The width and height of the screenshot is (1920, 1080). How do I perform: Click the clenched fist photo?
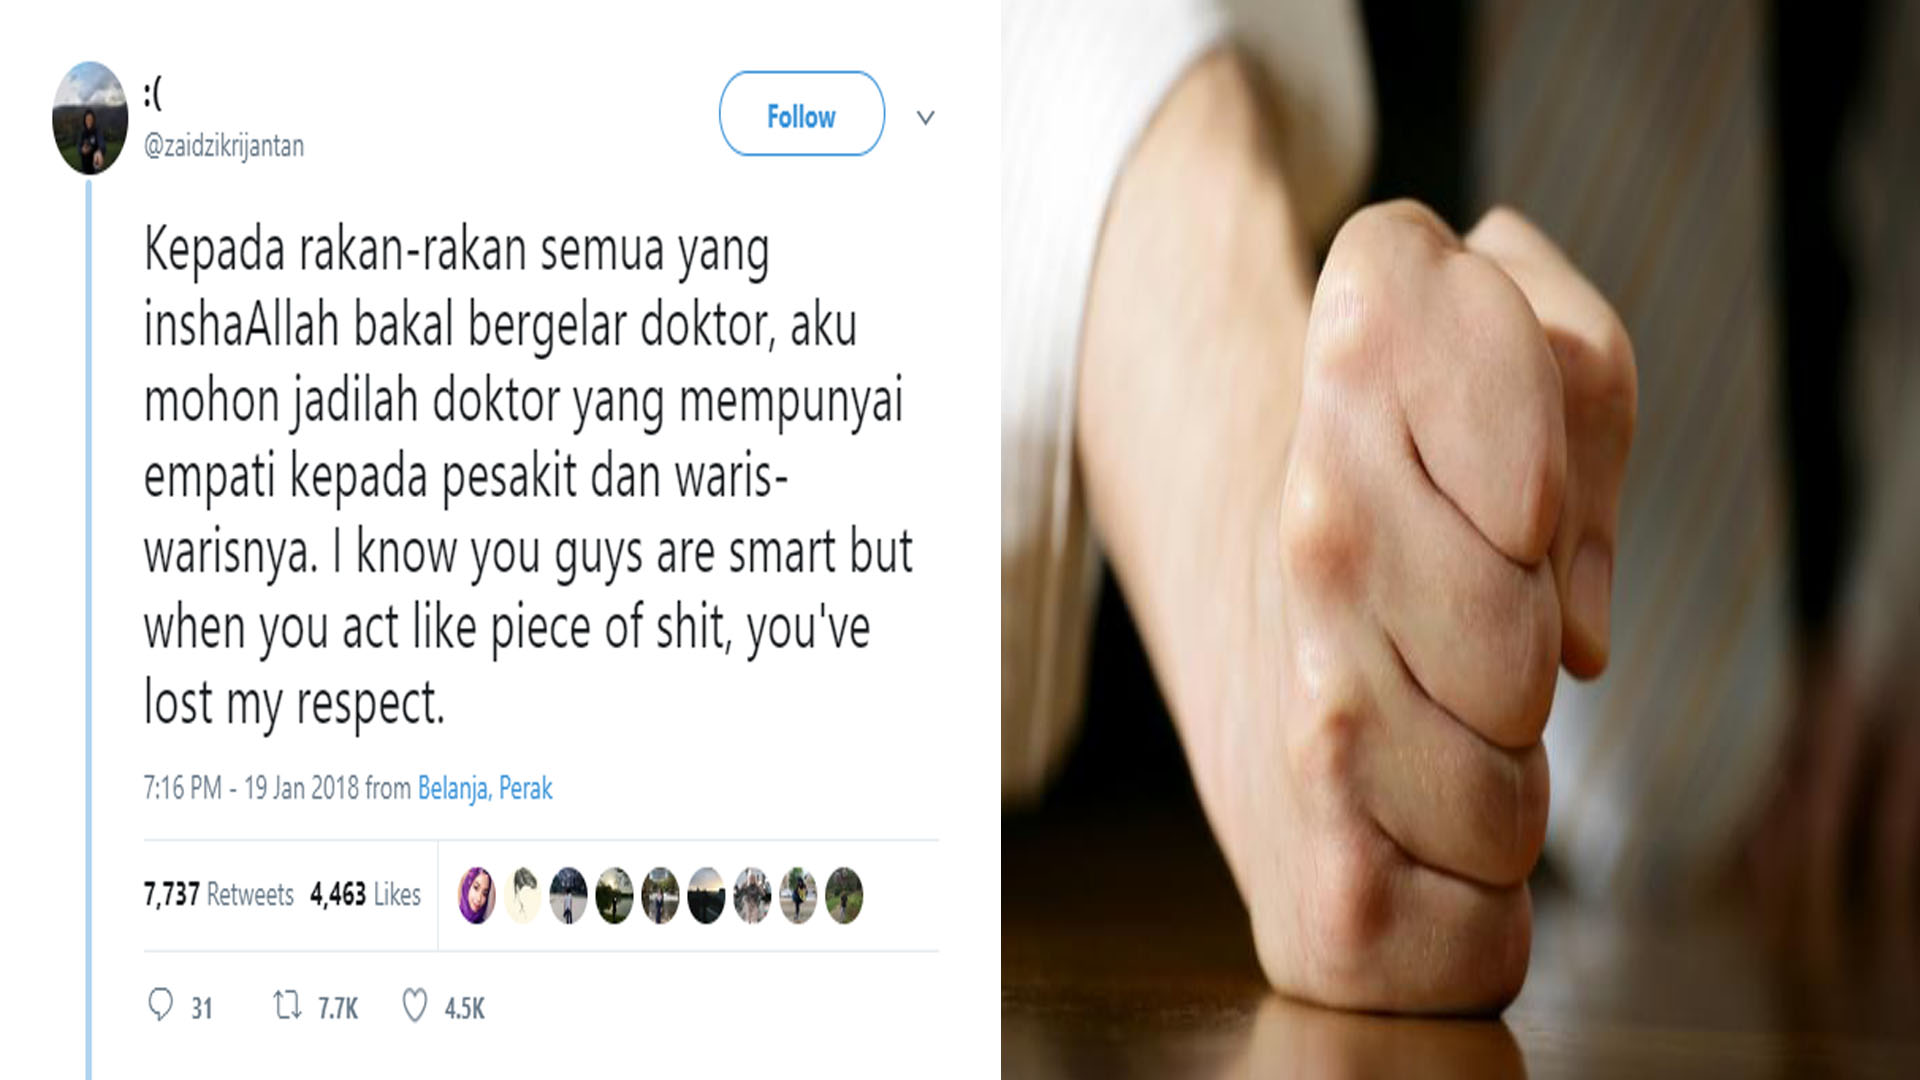click(1461, 540)
